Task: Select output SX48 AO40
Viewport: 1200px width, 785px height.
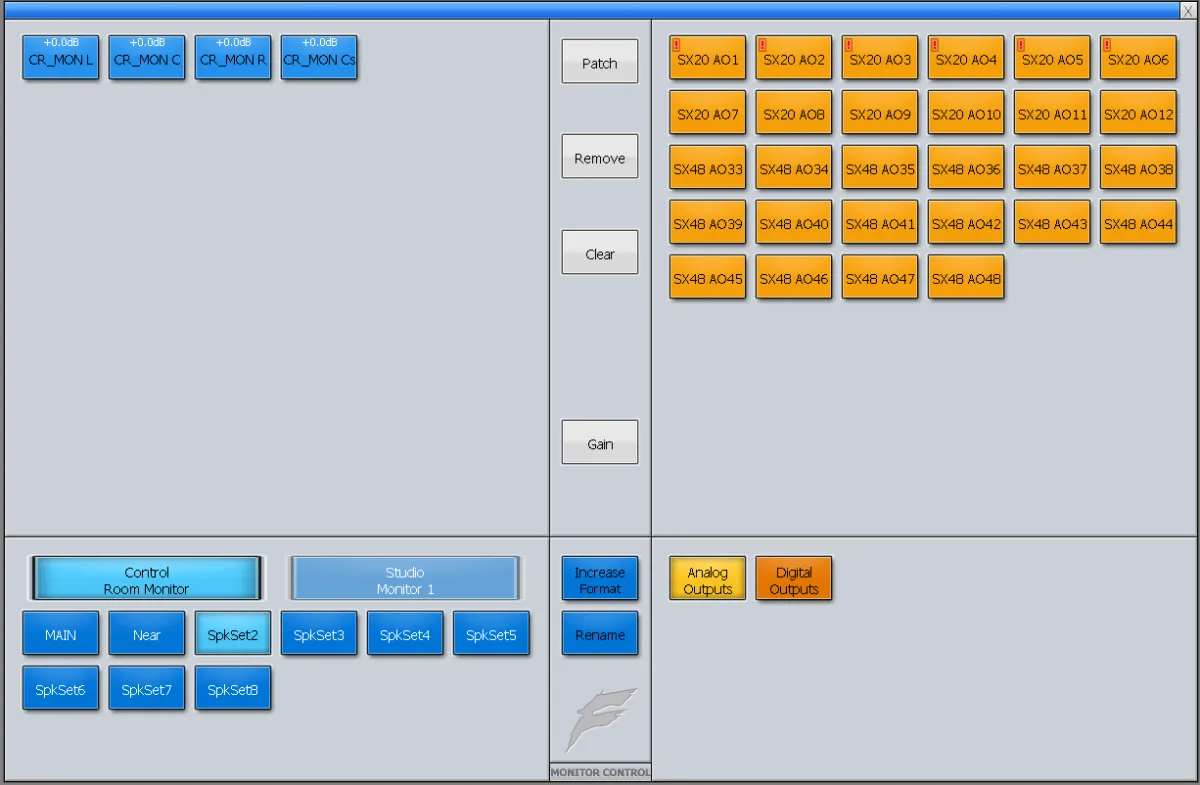Action: [x=794, y=223]
